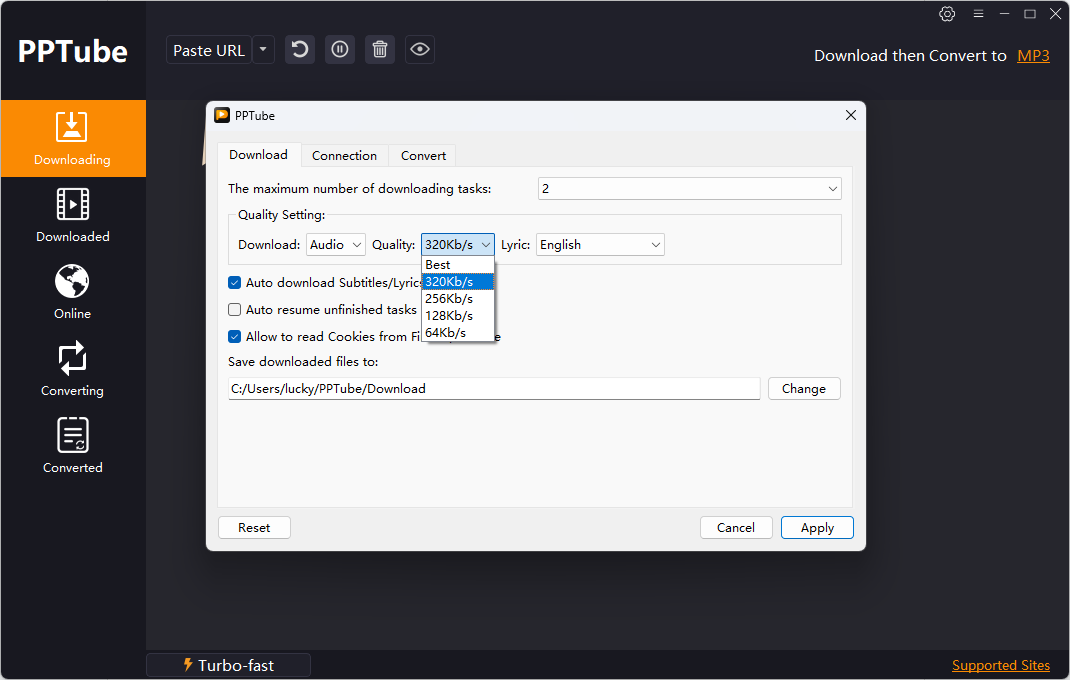Toggle the eye private mode icon
This screenshot has width=1070, height=680.
pyautogui.click(x=420, y=50)
